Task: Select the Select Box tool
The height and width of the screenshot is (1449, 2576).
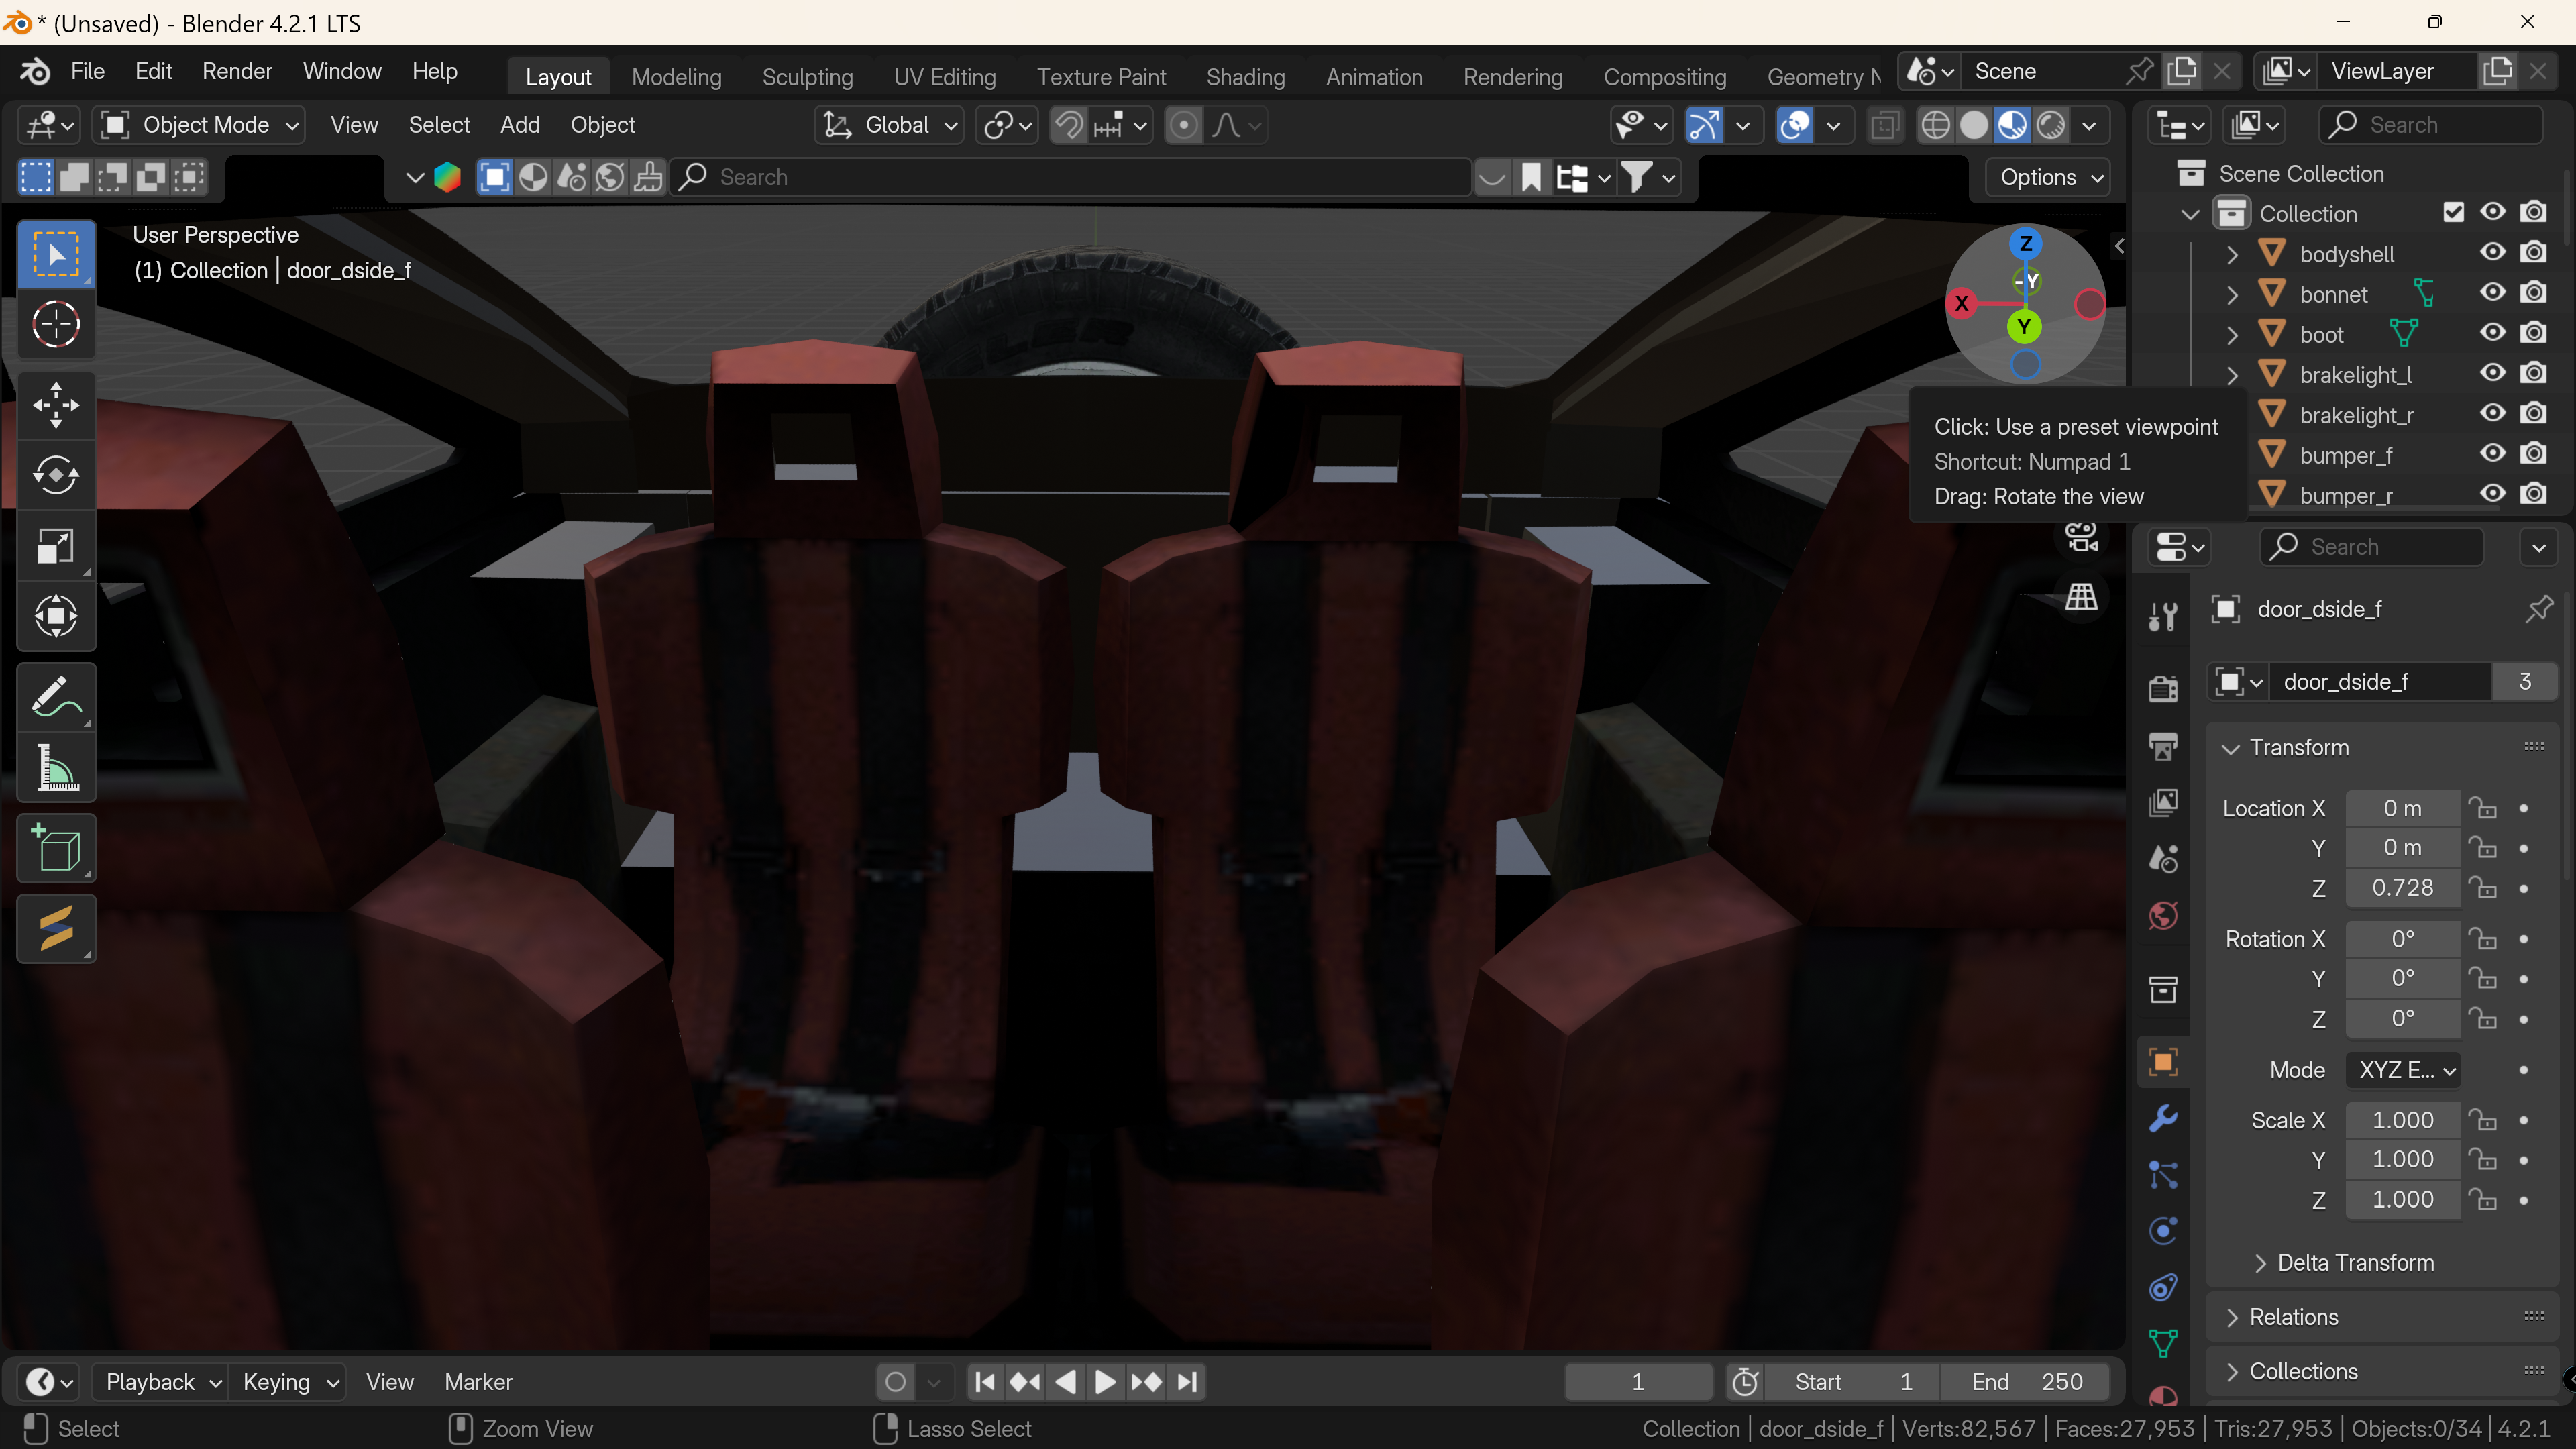Action: coord(56,255)
